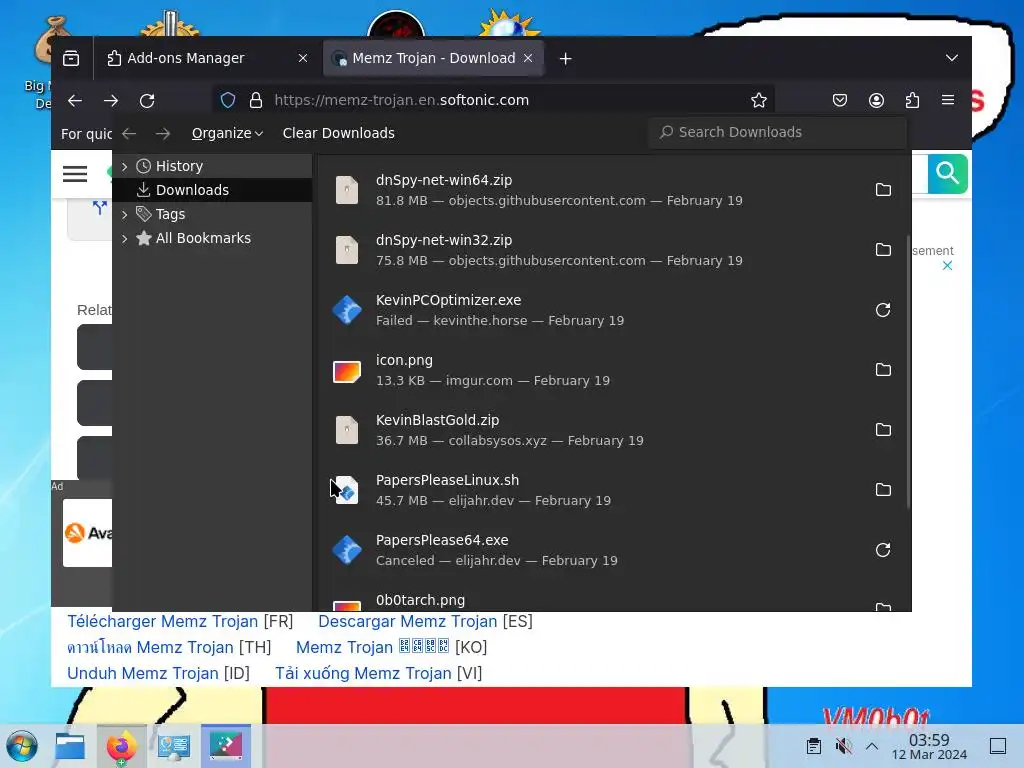This screenshot has width=1024, height=768.
Task: Show PapersPleaseLinux.sh in folder
Action: [883, 490]
